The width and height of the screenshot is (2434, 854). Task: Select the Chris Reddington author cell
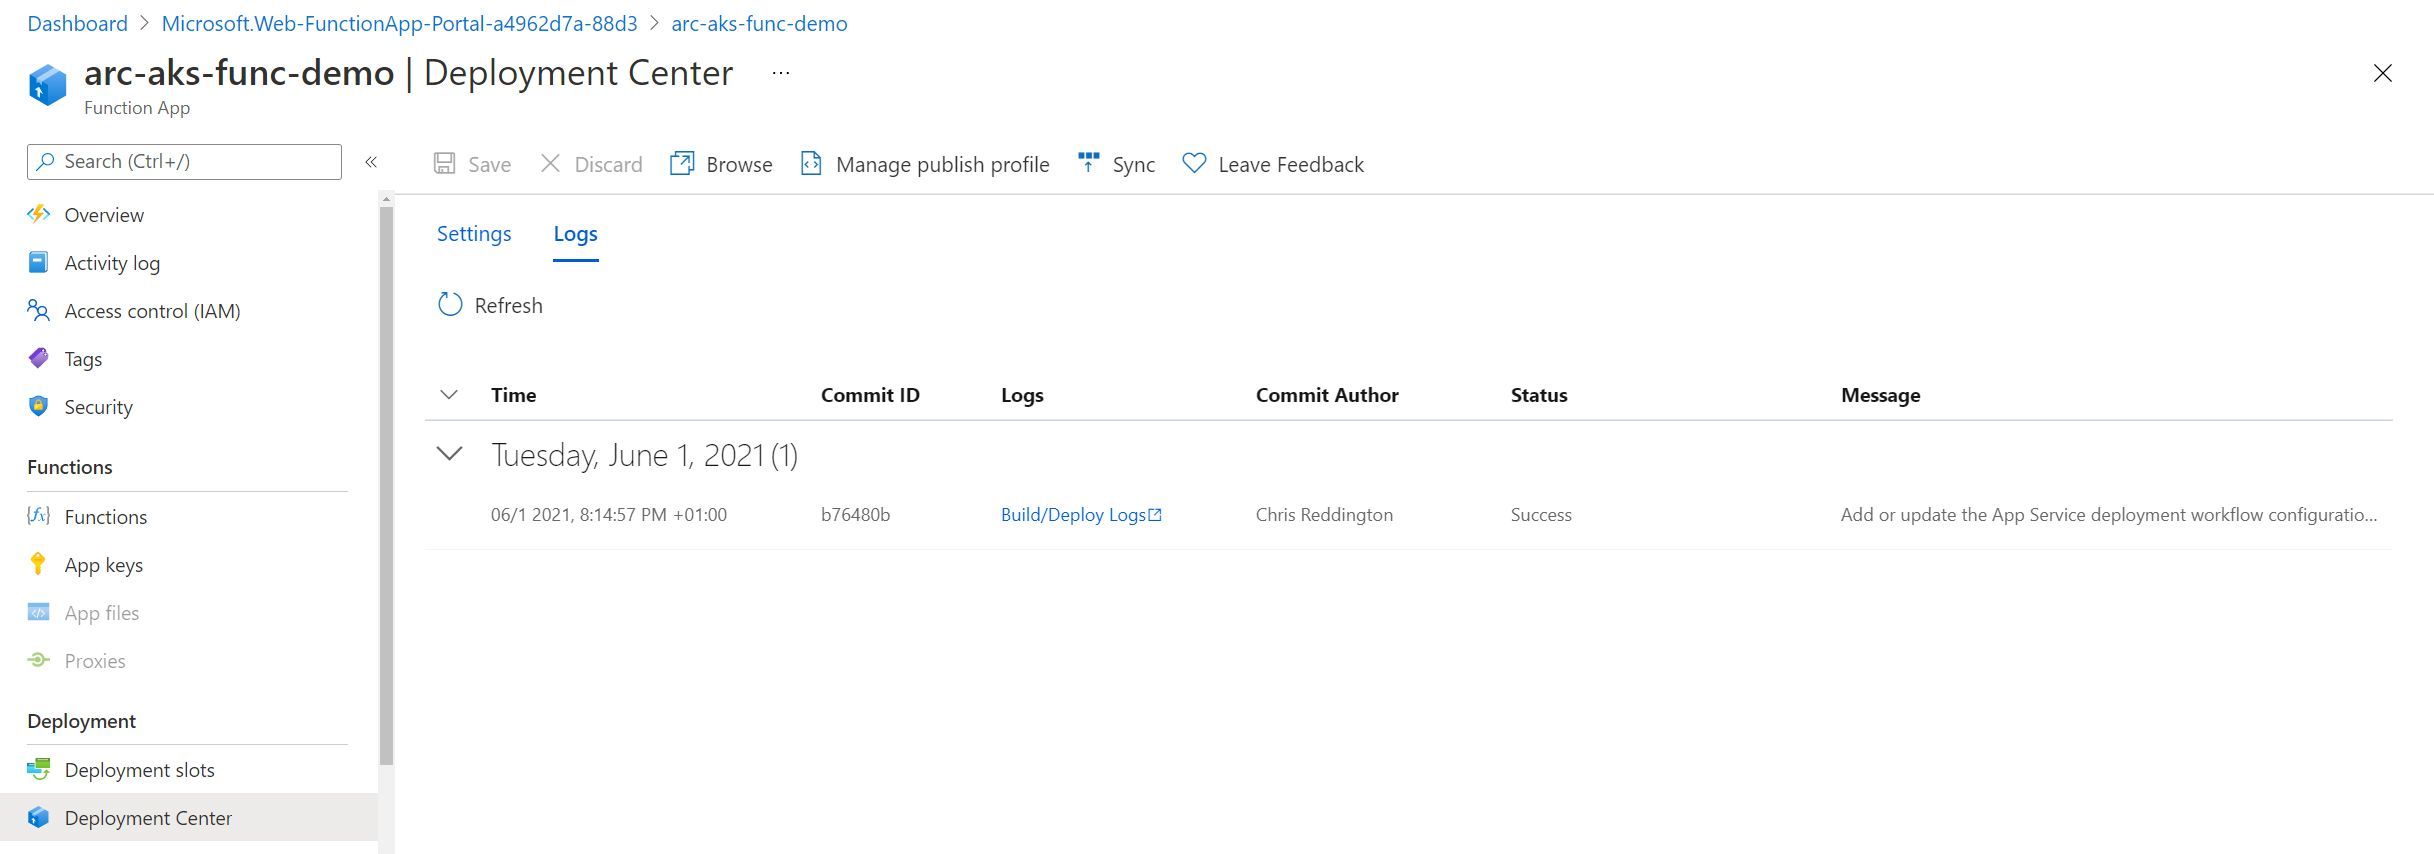(x=1324, y=515)
